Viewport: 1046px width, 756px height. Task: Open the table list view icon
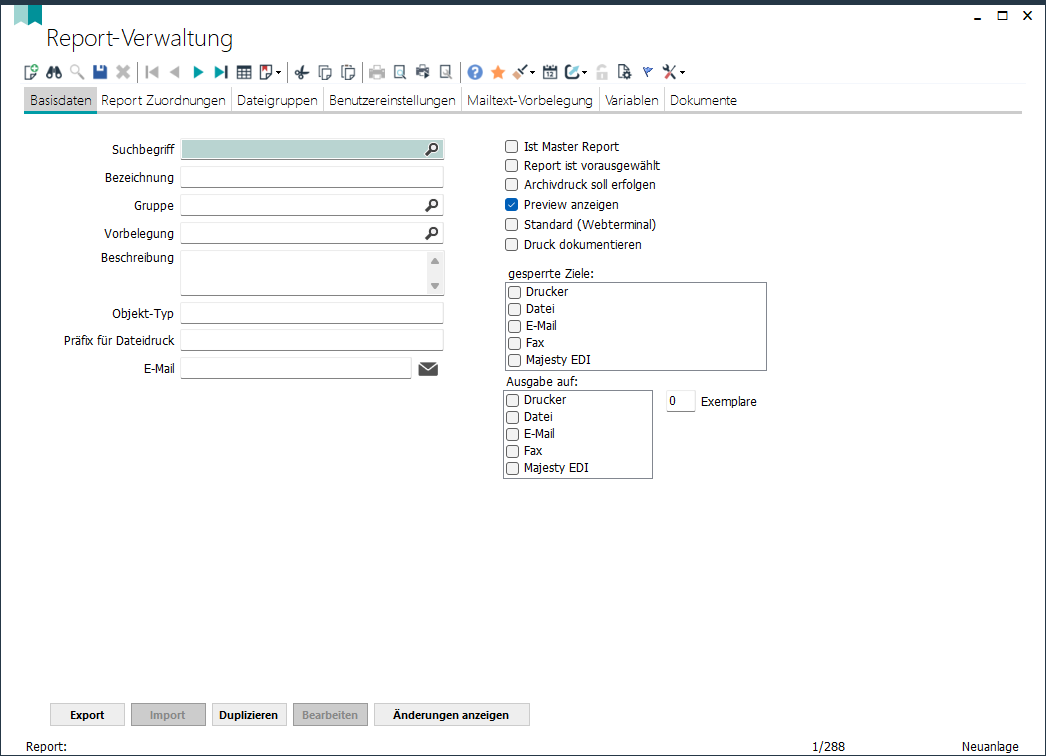(244, 72)
